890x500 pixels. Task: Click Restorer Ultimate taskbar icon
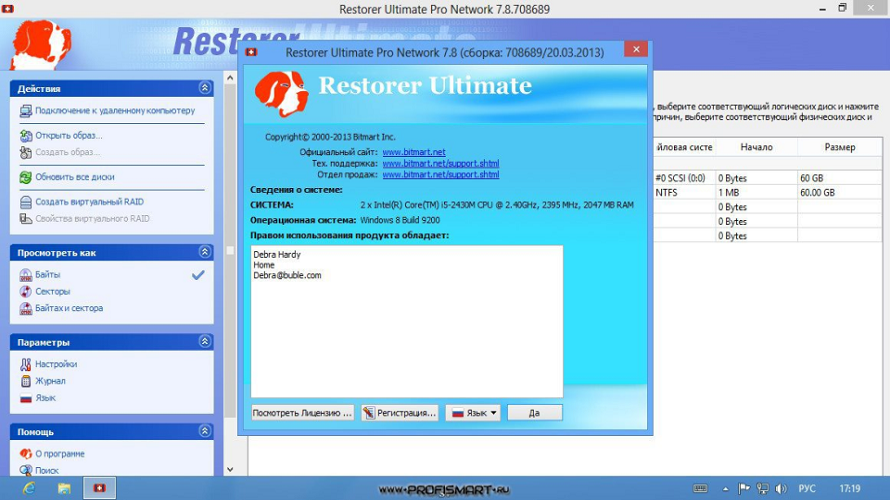[x=99, y=488]
